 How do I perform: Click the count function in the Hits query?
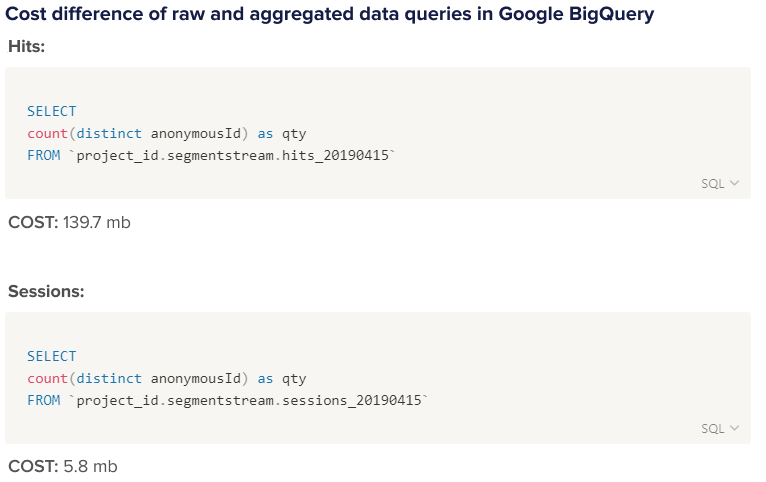[47, 133]
